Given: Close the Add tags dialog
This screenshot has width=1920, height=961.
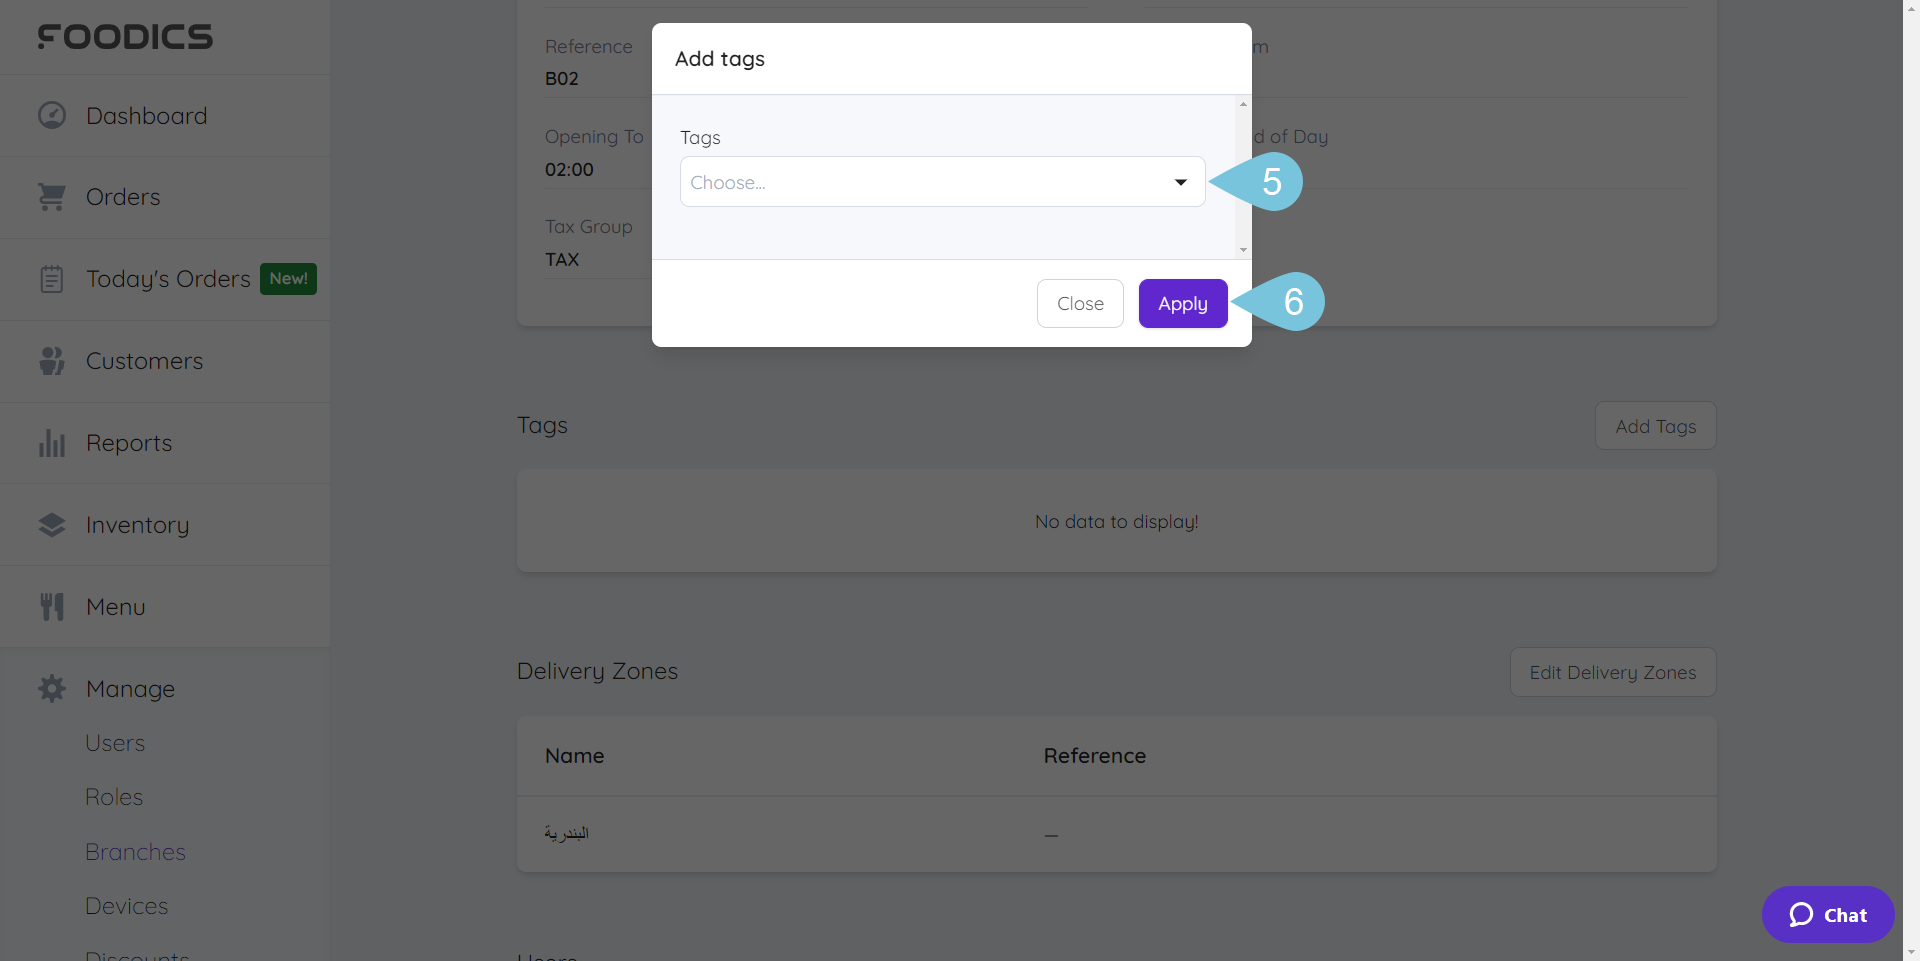Looking at the screenshot, I should 1079,303.
